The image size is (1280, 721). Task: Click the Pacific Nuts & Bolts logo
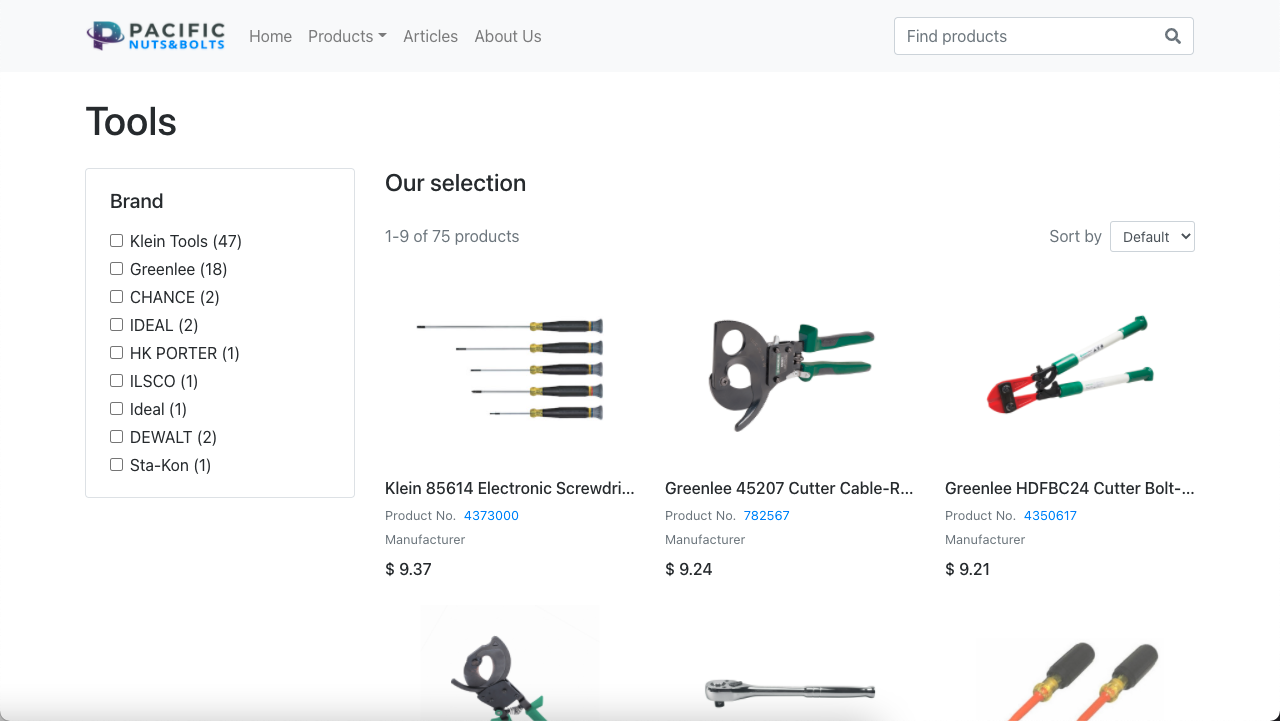click(x=156, y=36)
